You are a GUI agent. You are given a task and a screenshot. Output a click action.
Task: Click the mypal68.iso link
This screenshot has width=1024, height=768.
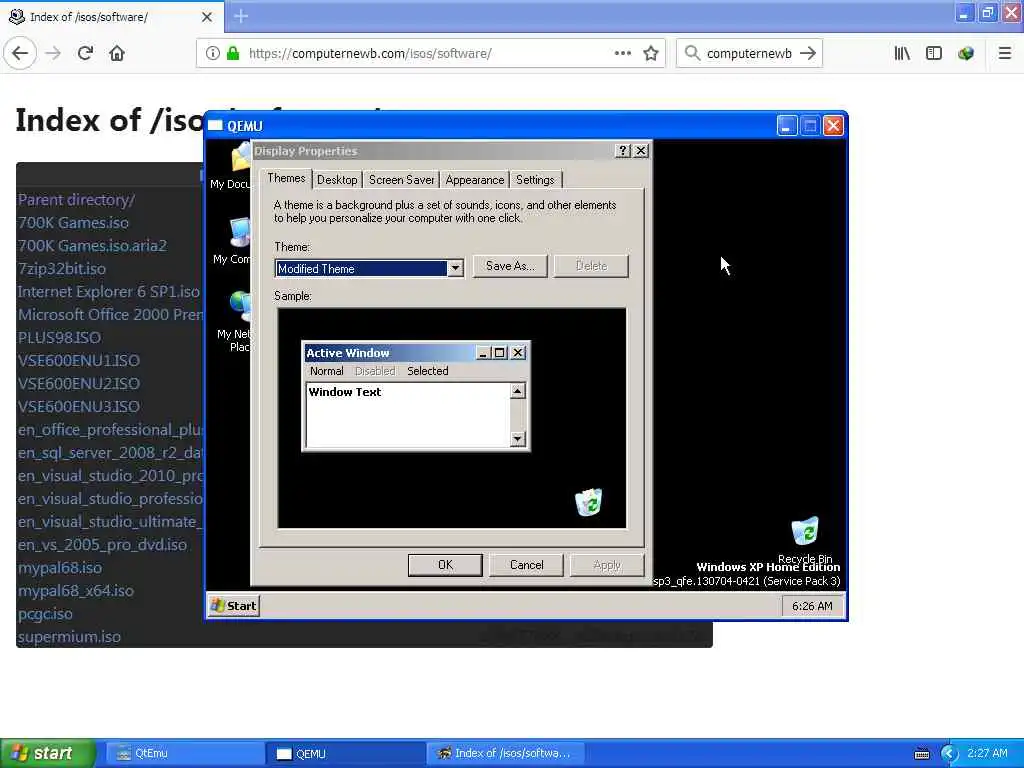pyautogui.click(x=59, y=568)
